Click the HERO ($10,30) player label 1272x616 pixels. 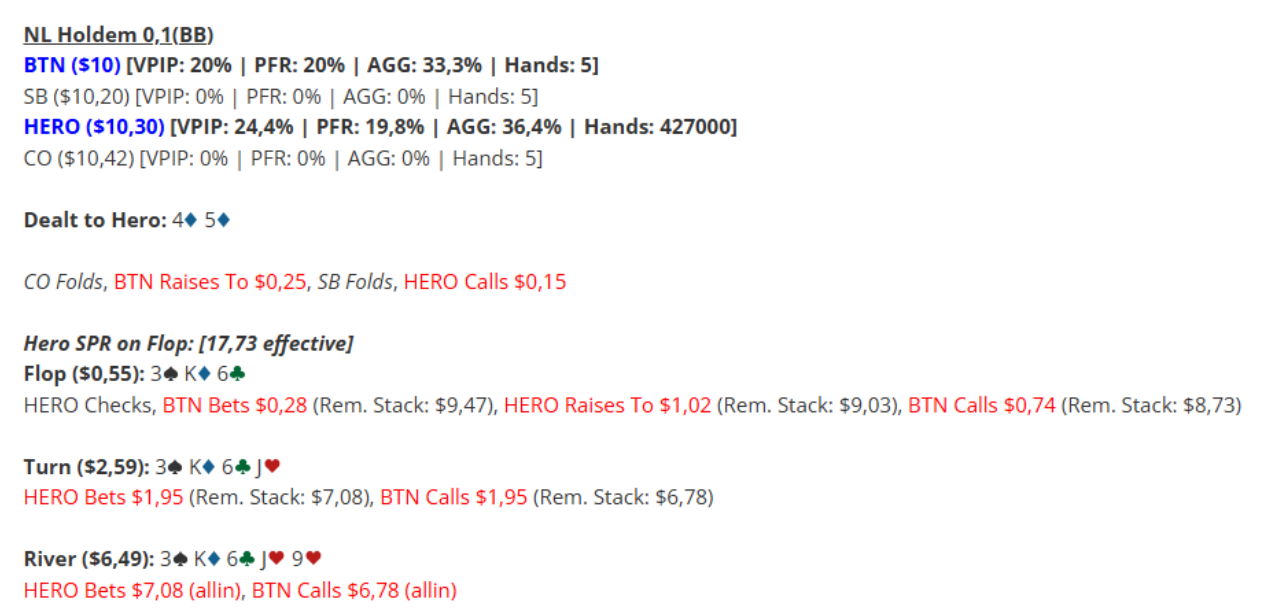click(x=95, y=127)
